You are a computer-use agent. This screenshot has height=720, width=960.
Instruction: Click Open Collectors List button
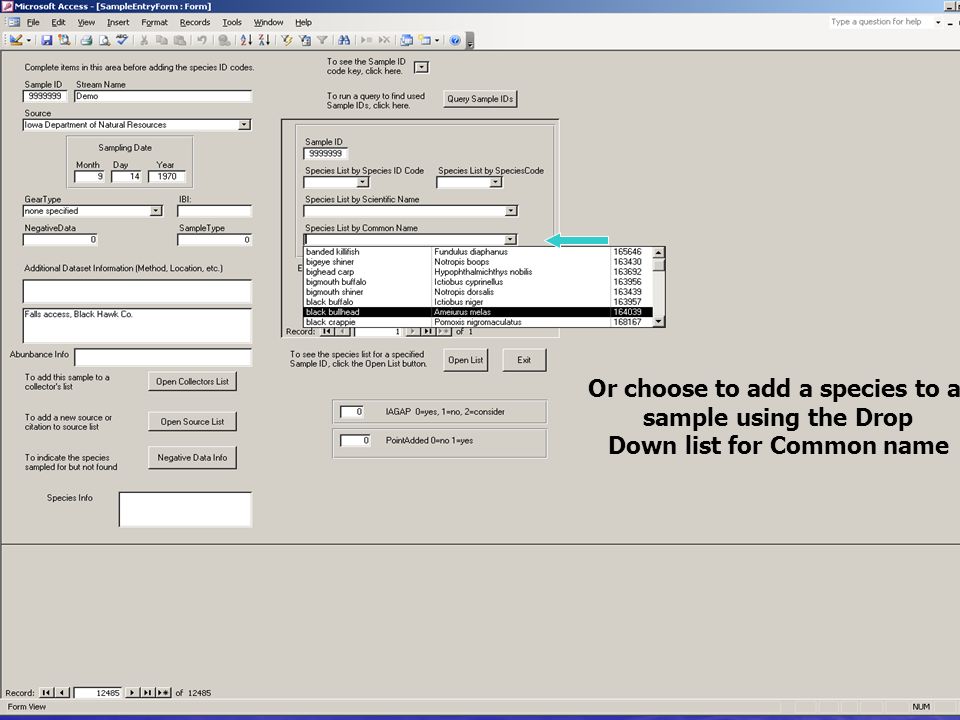point(192,381)
